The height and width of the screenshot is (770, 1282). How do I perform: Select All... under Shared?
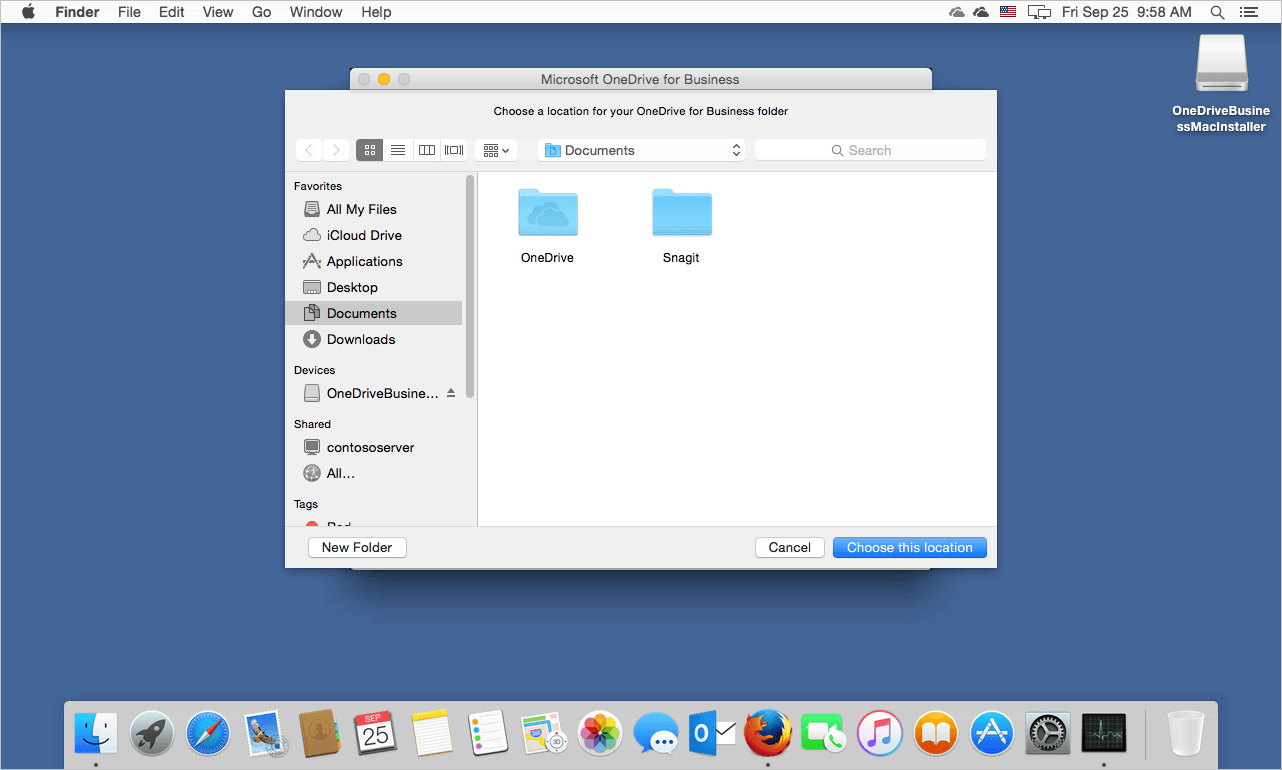pyautogui.click(x=373, y=473)
